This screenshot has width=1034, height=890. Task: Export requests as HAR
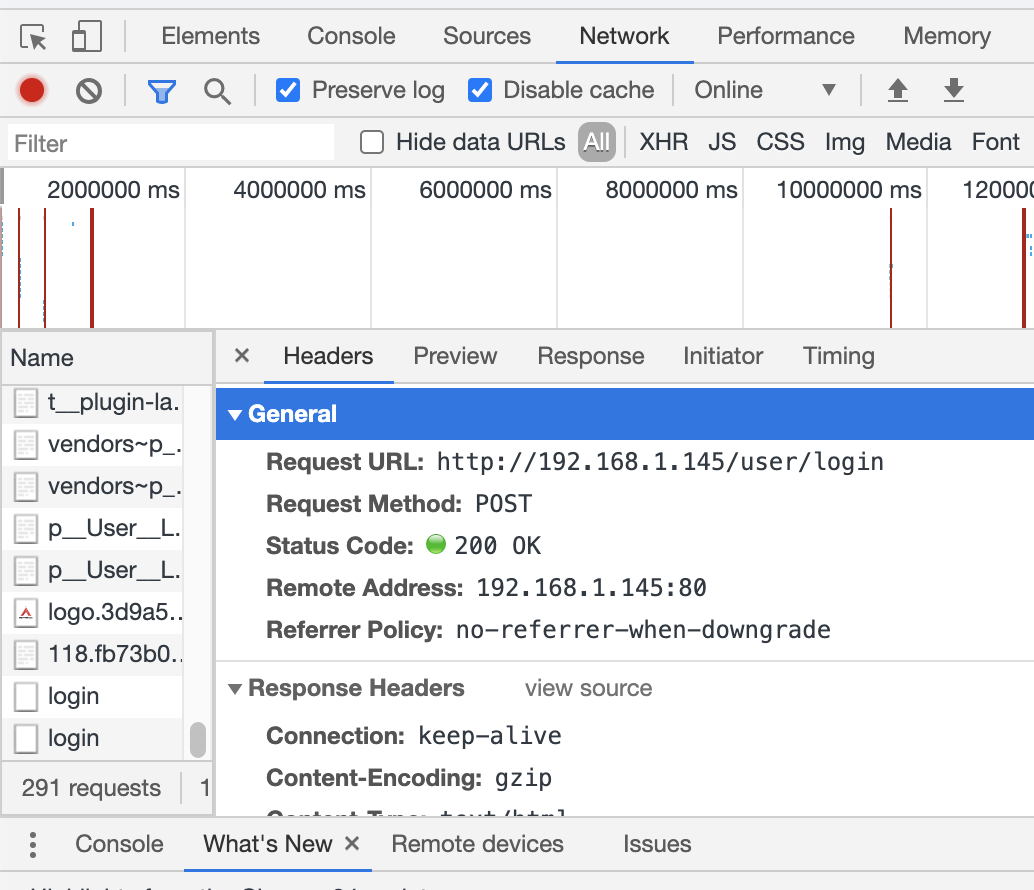pos(953,90)
